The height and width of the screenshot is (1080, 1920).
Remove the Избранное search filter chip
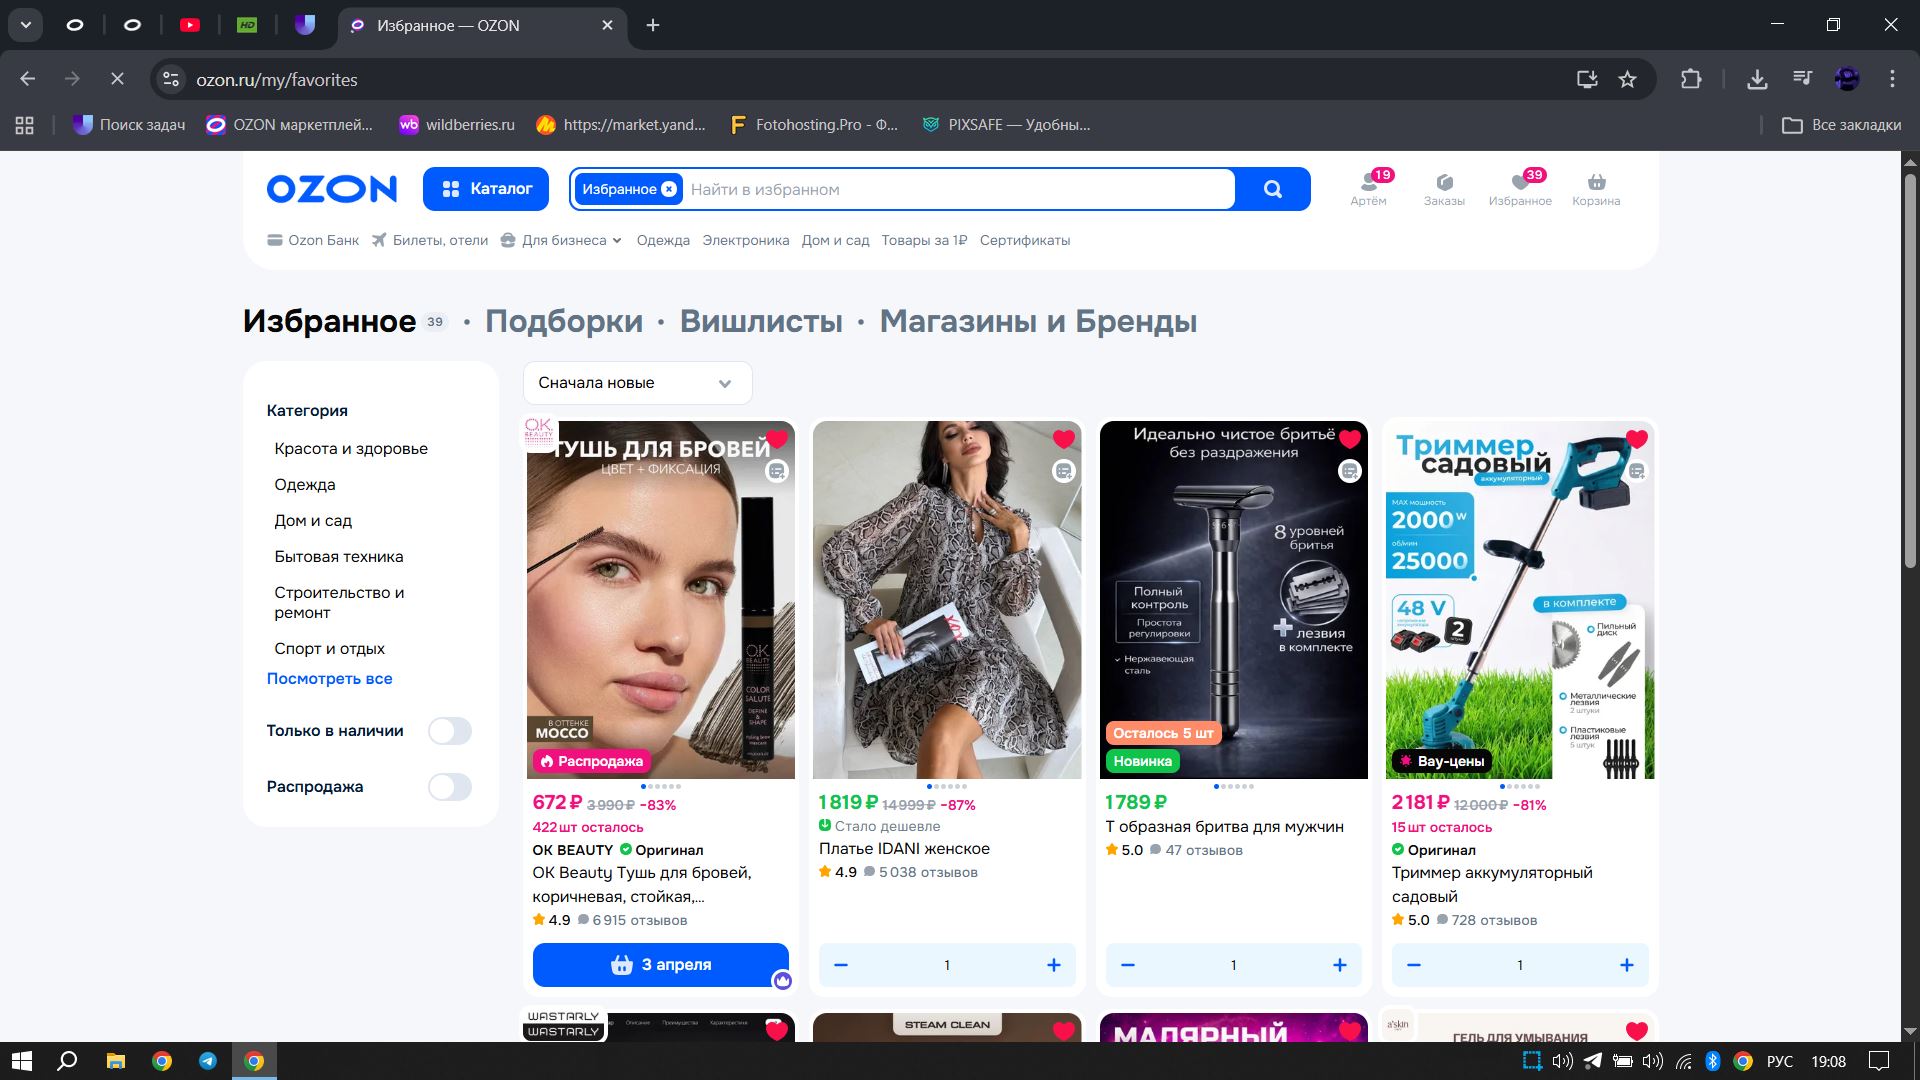pos(669,189)
